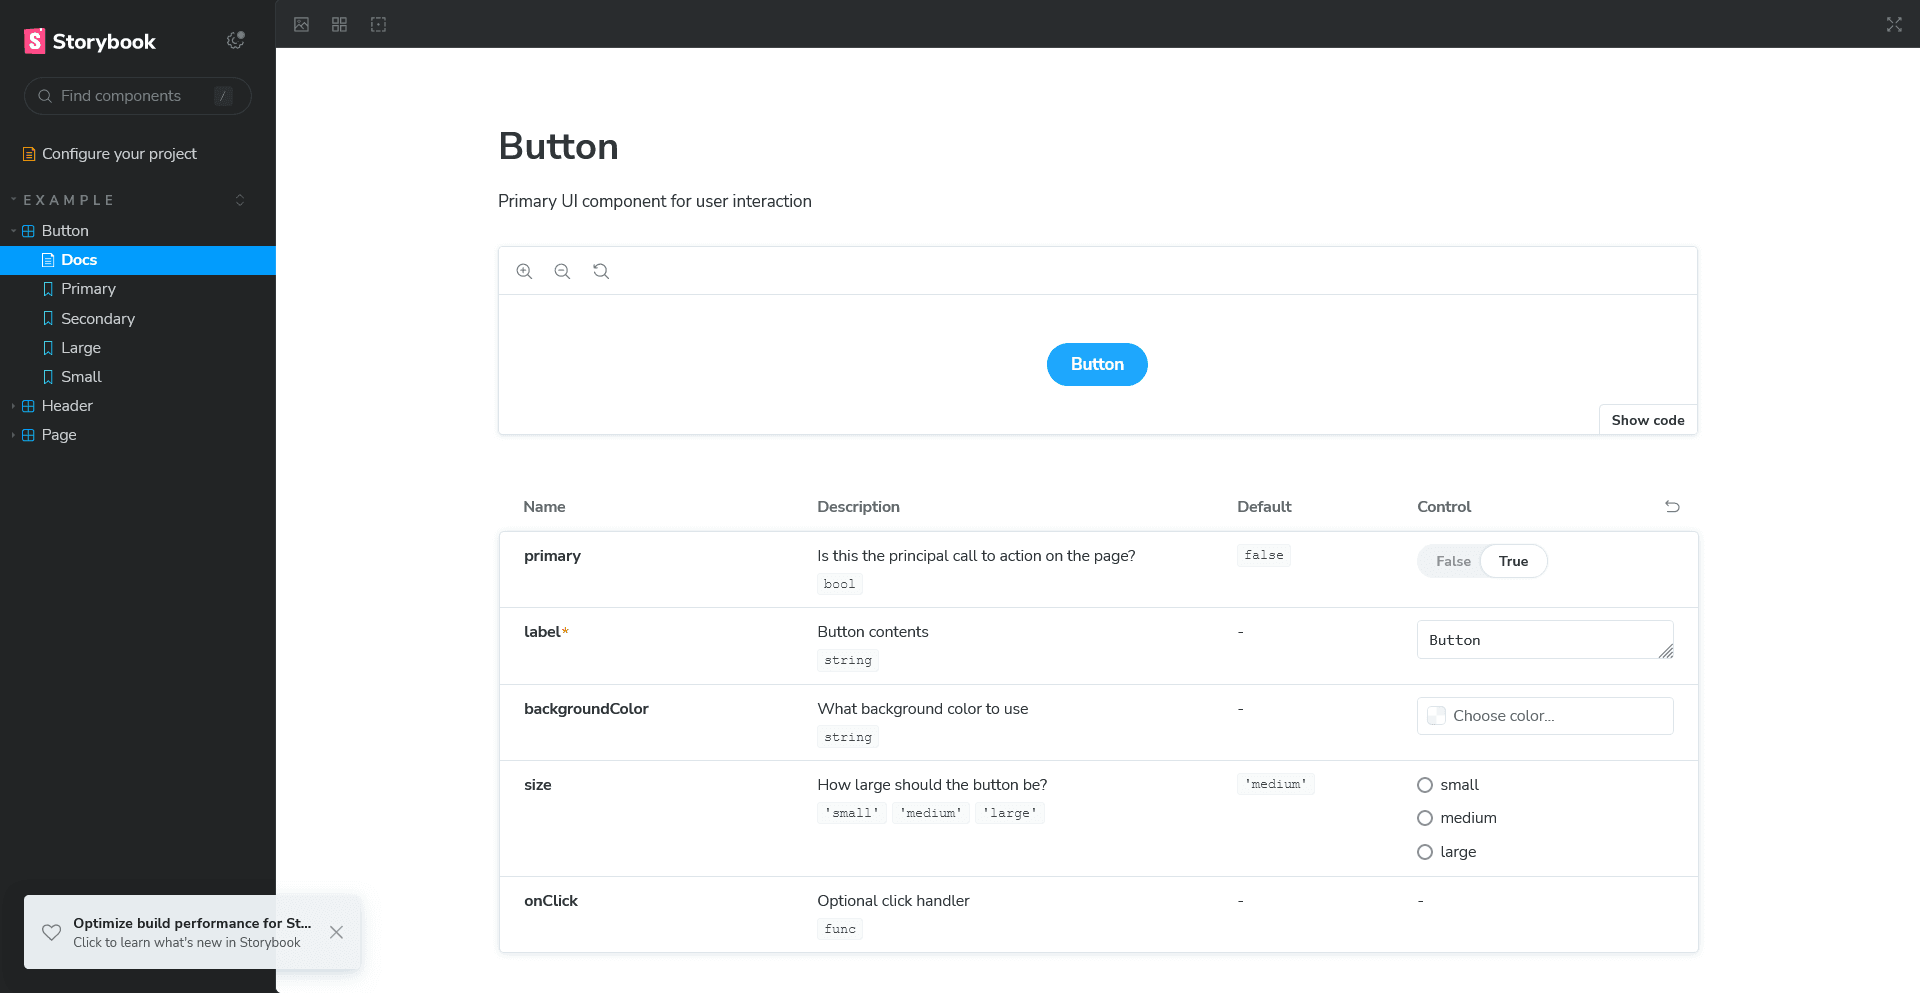Image resolution: width=1920 pixels, height=993 pixels.
Task: Collapse the EXAMPLE section
Action: coord(68,200)
